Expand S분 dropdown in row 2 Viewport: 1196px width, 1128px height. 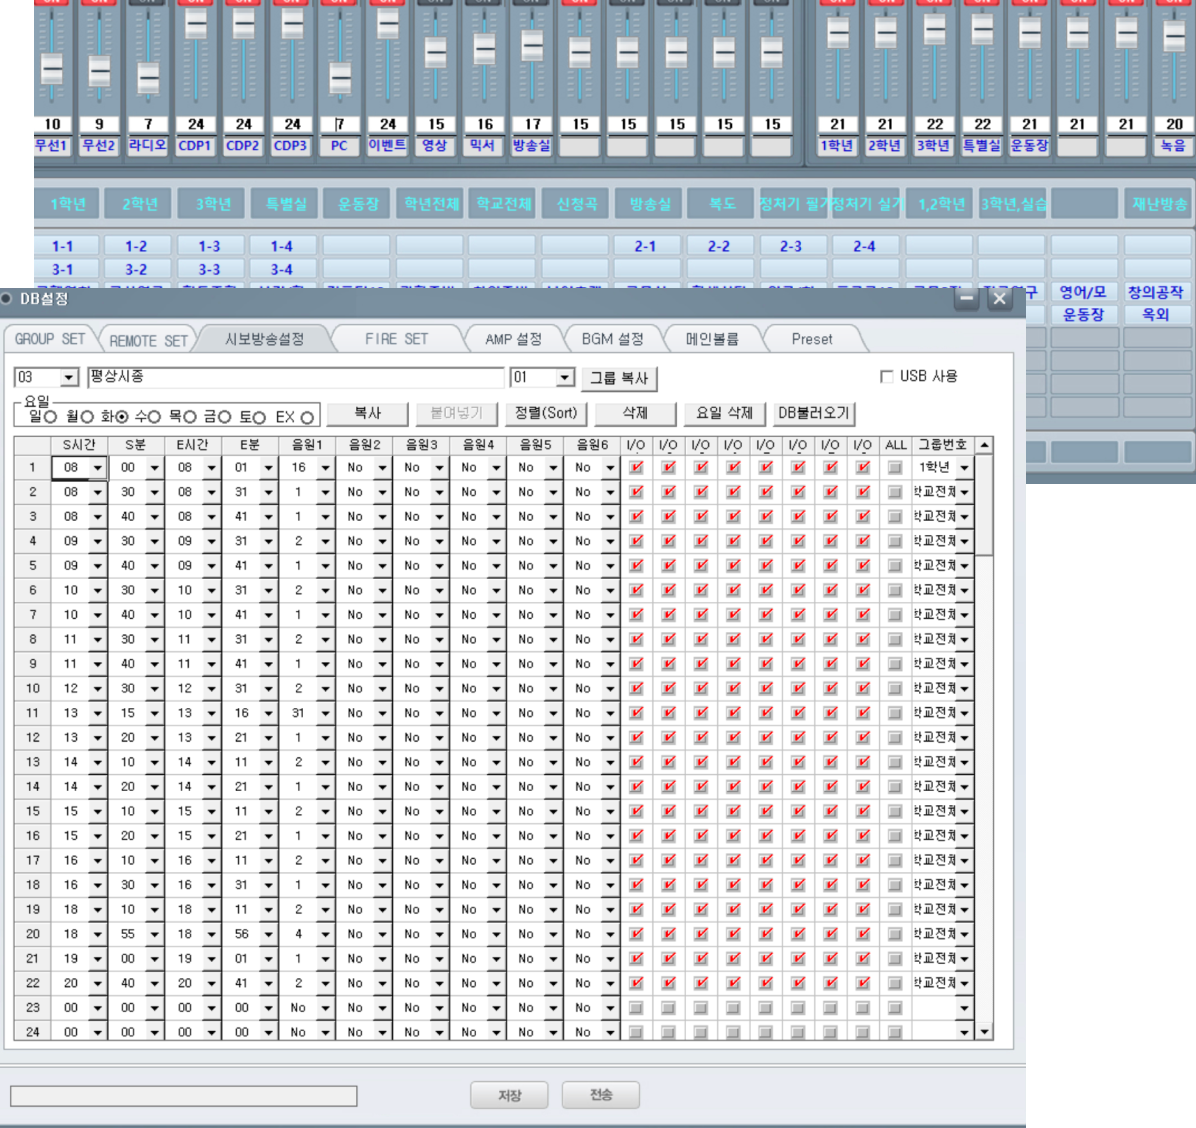pyautogui.click(x=155, y=492)
